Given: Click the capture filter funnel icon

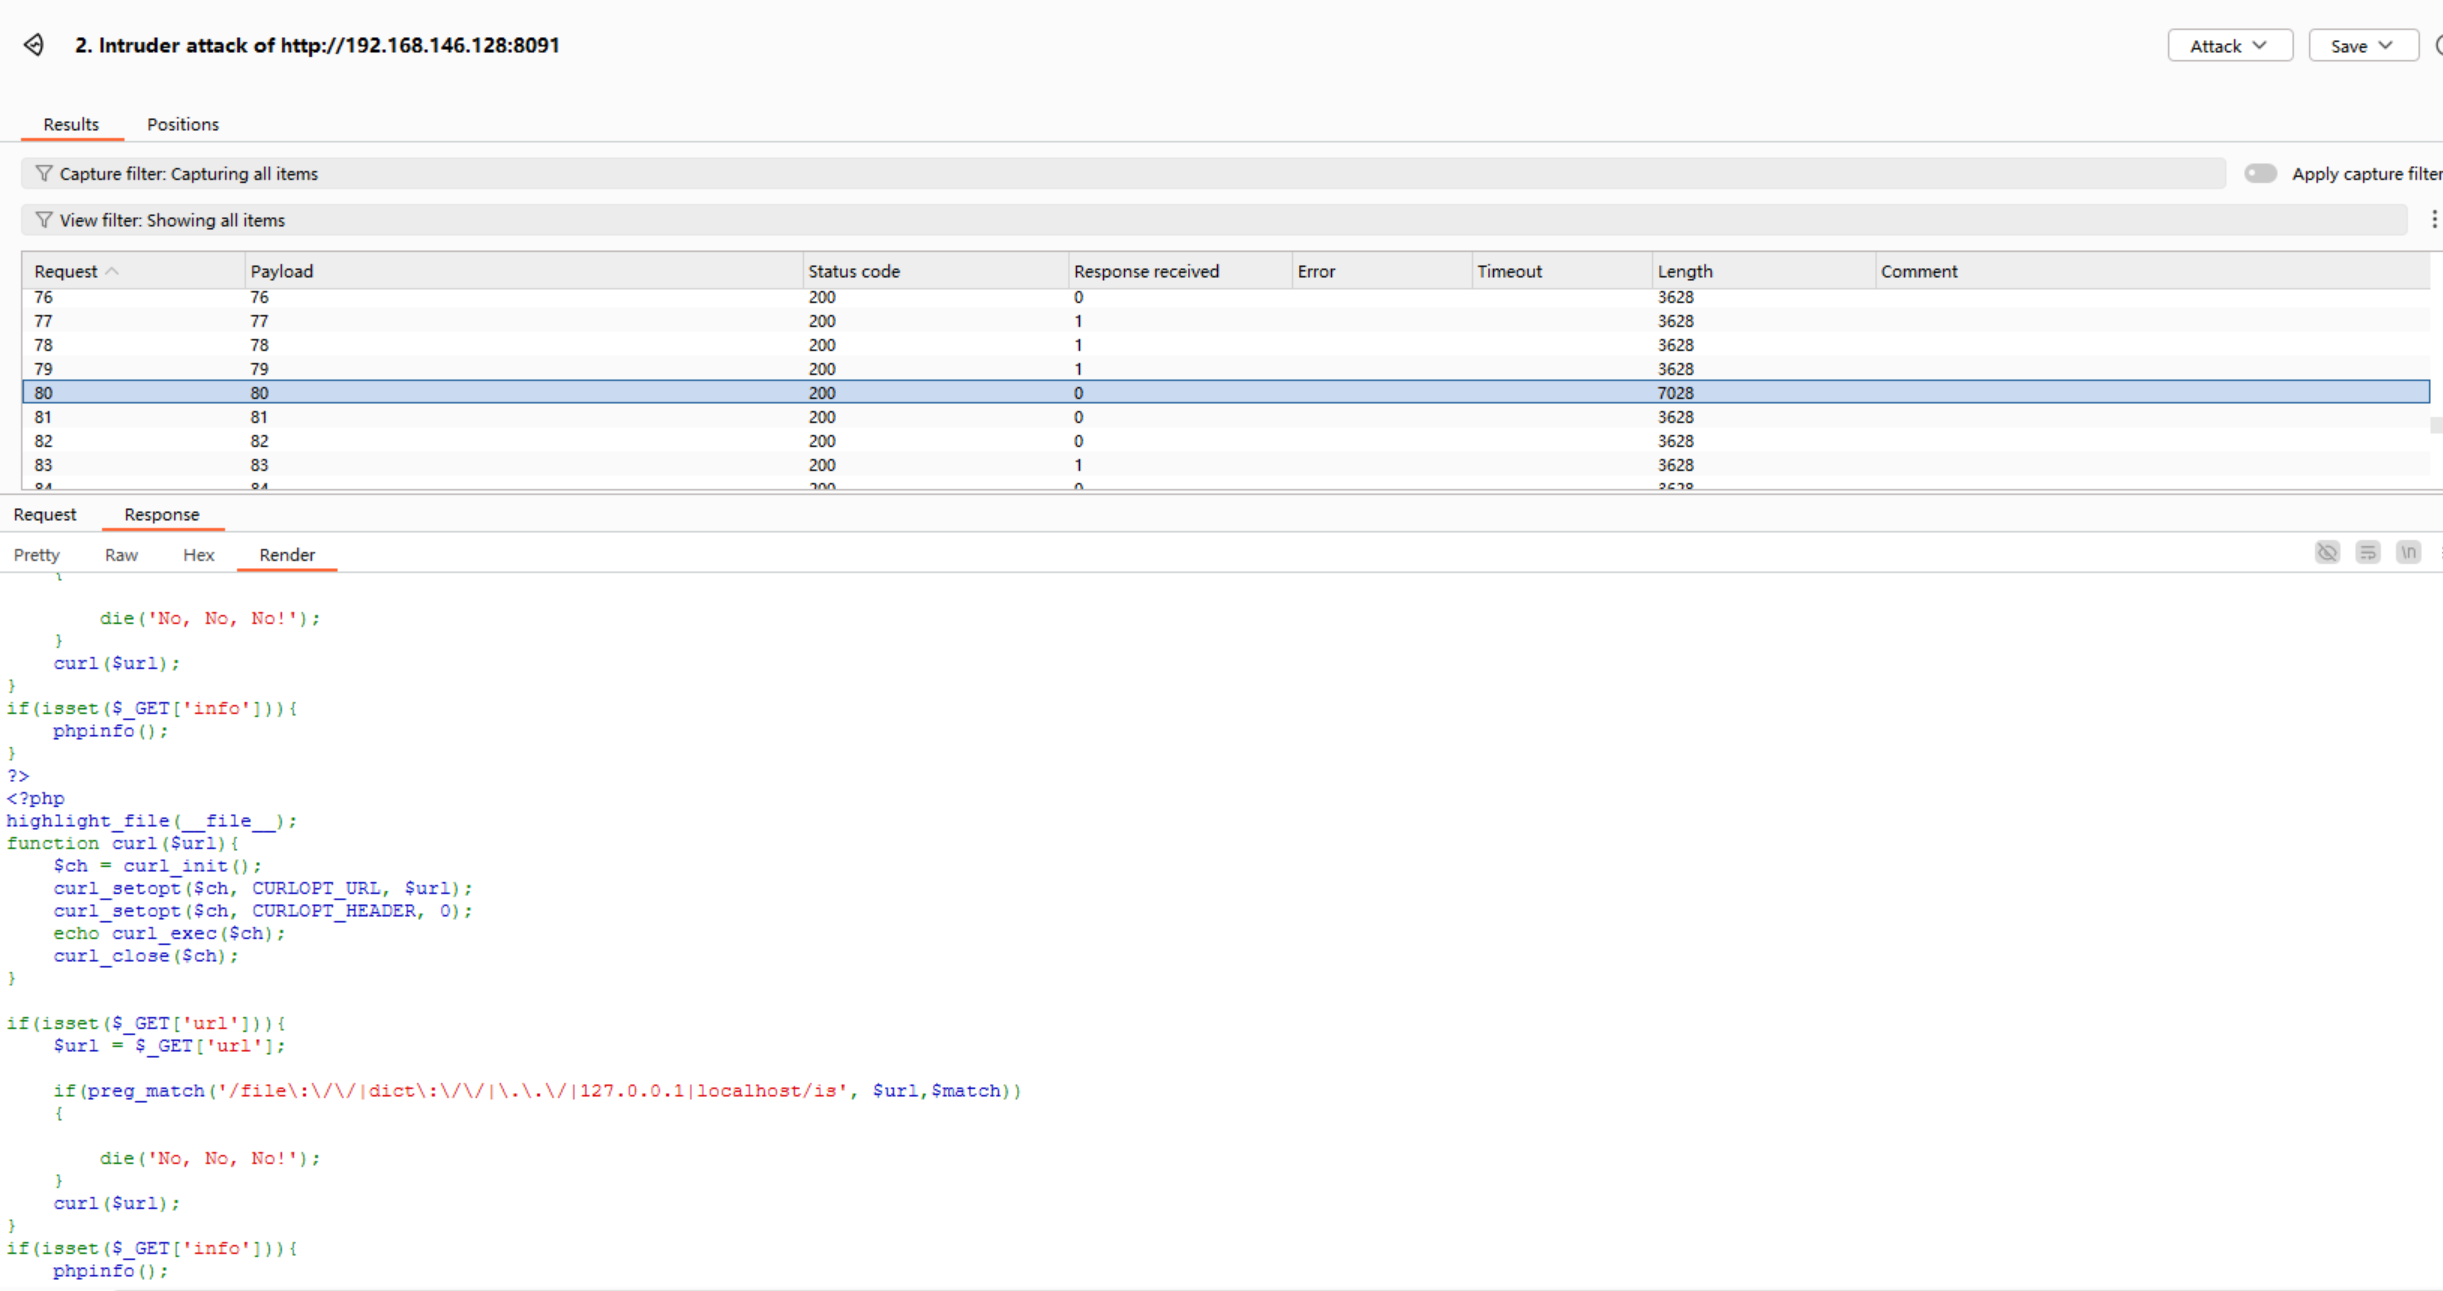Looking at the screenshot, I should 43,173.
